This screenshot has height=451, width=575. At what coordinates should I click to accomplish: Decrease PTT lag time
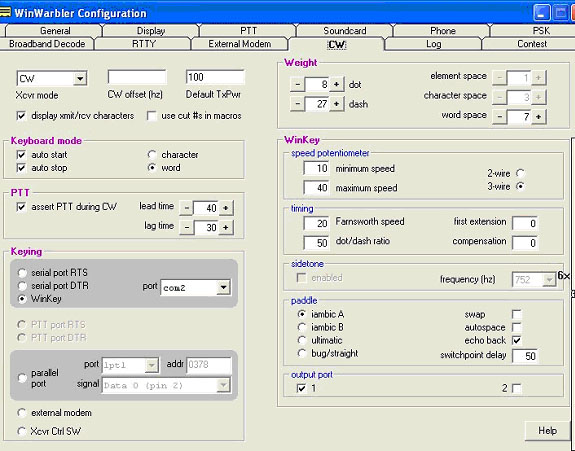click(x=187, y=228)
